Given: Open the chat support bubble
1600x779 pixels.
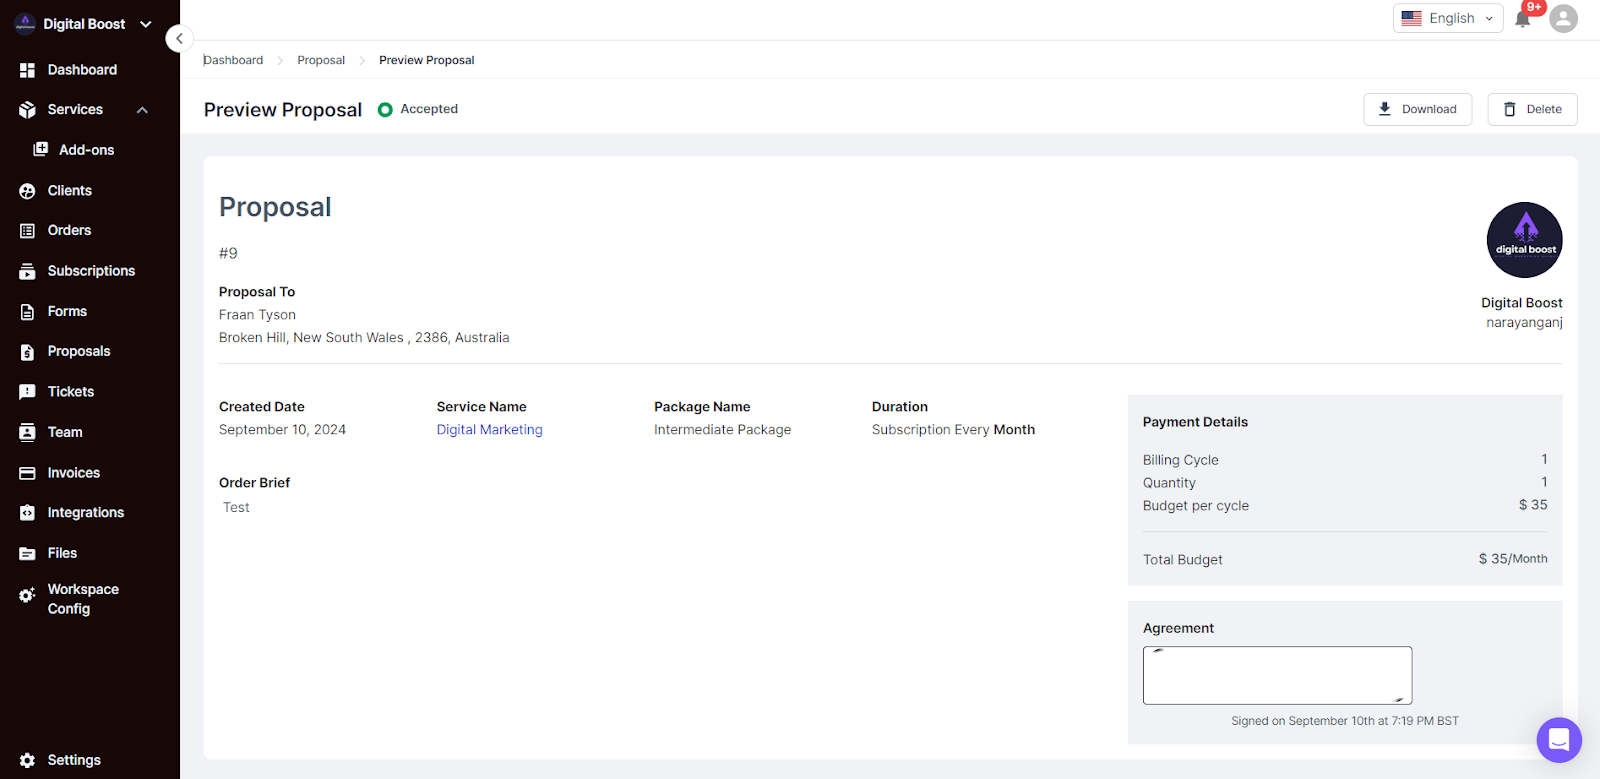Looking at the screenshot, I should coord(1559,740).
